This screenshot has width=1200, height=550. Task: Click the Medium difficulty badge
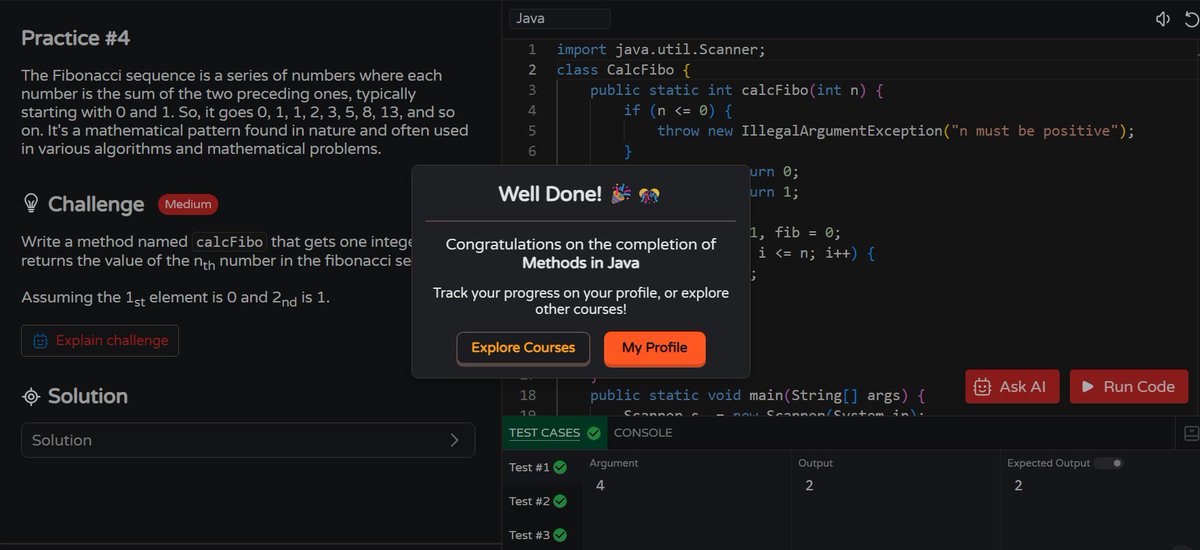[188, 204]
